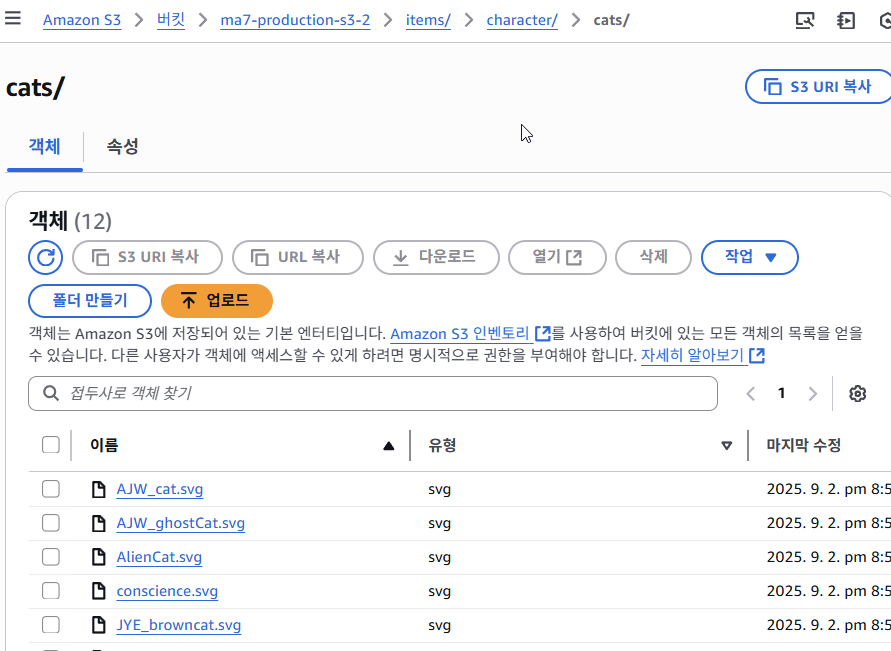Select the AJW_cat.svg checkbox
Screen dimensions: 891x651
pos(51,489)
